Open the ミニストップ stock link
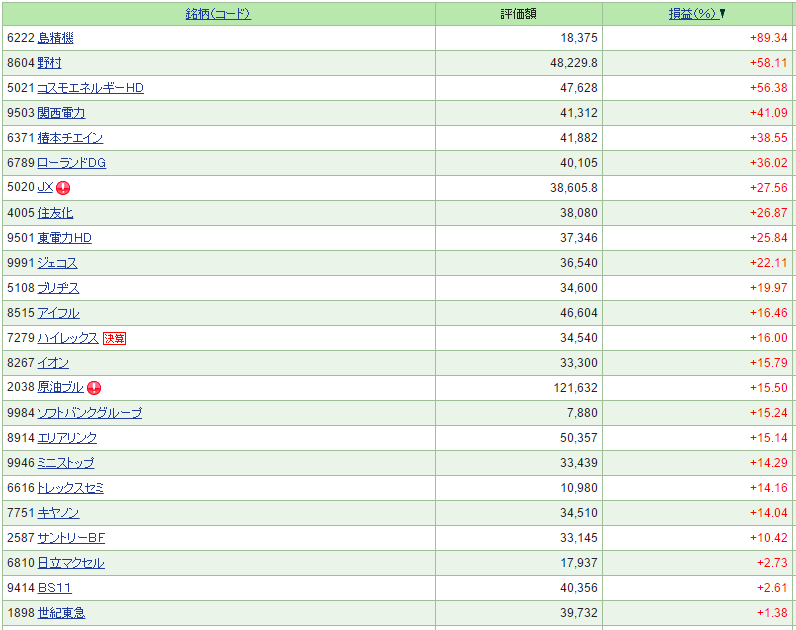Viewport: 796px width, 630px height. [x=66, y=462]
